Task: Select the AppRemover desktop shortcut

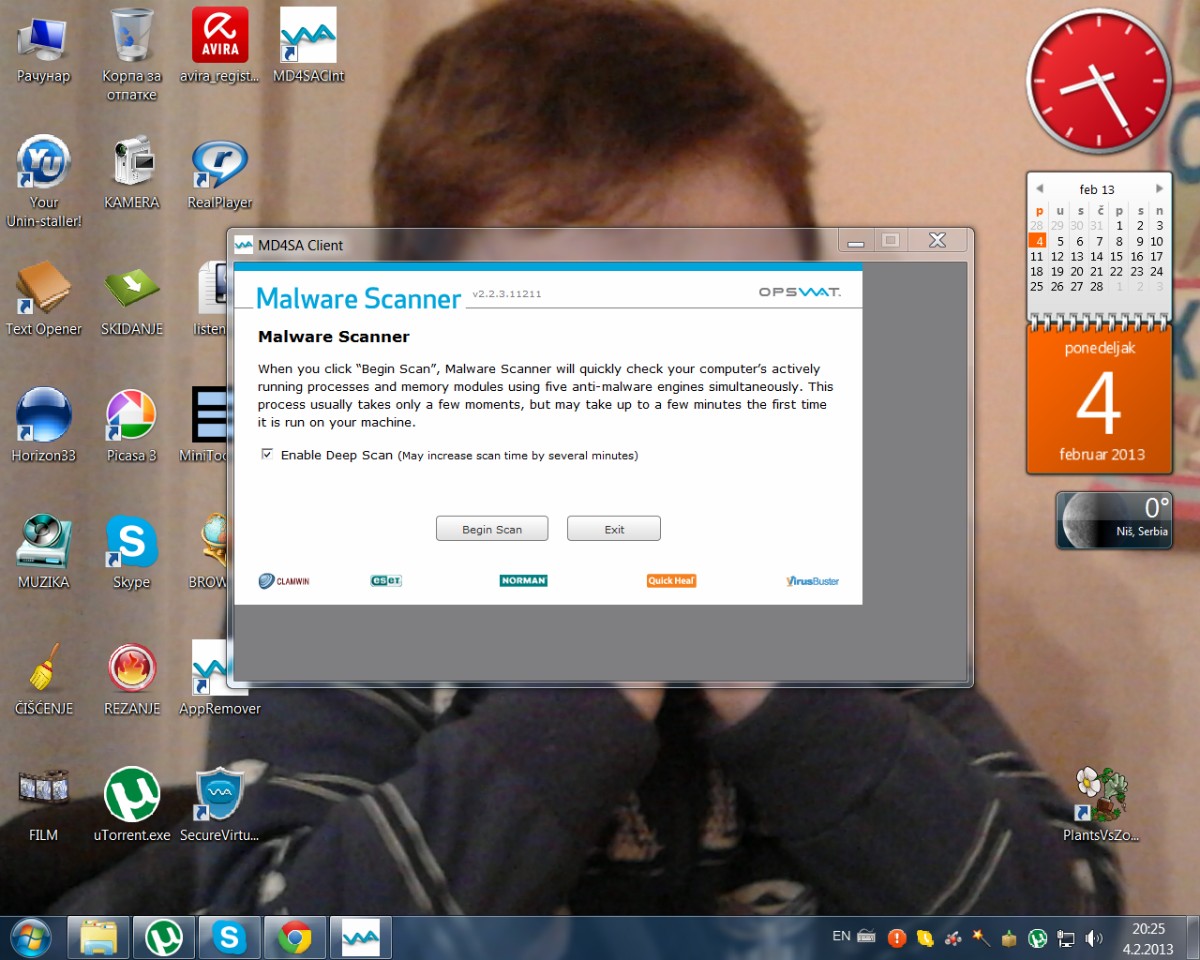Action: 219,678
